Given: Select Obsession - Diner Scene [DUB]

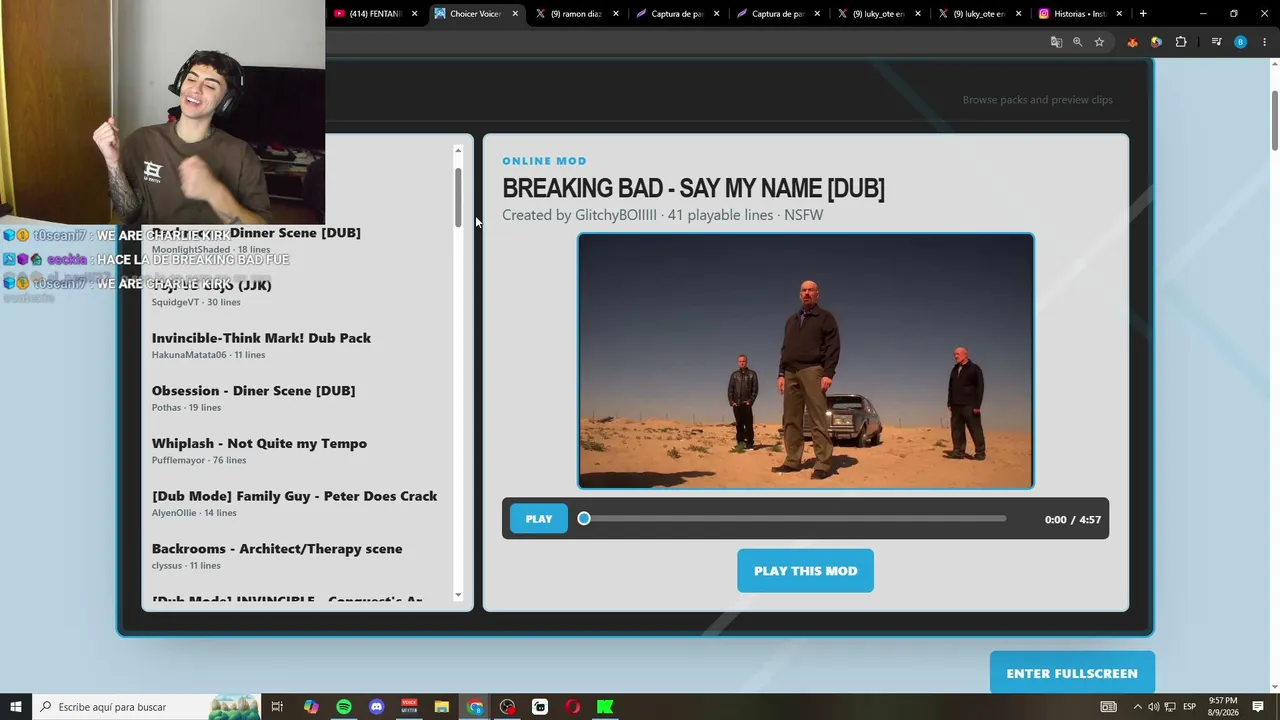Looking at the screenshot, I should click(295, 398).
